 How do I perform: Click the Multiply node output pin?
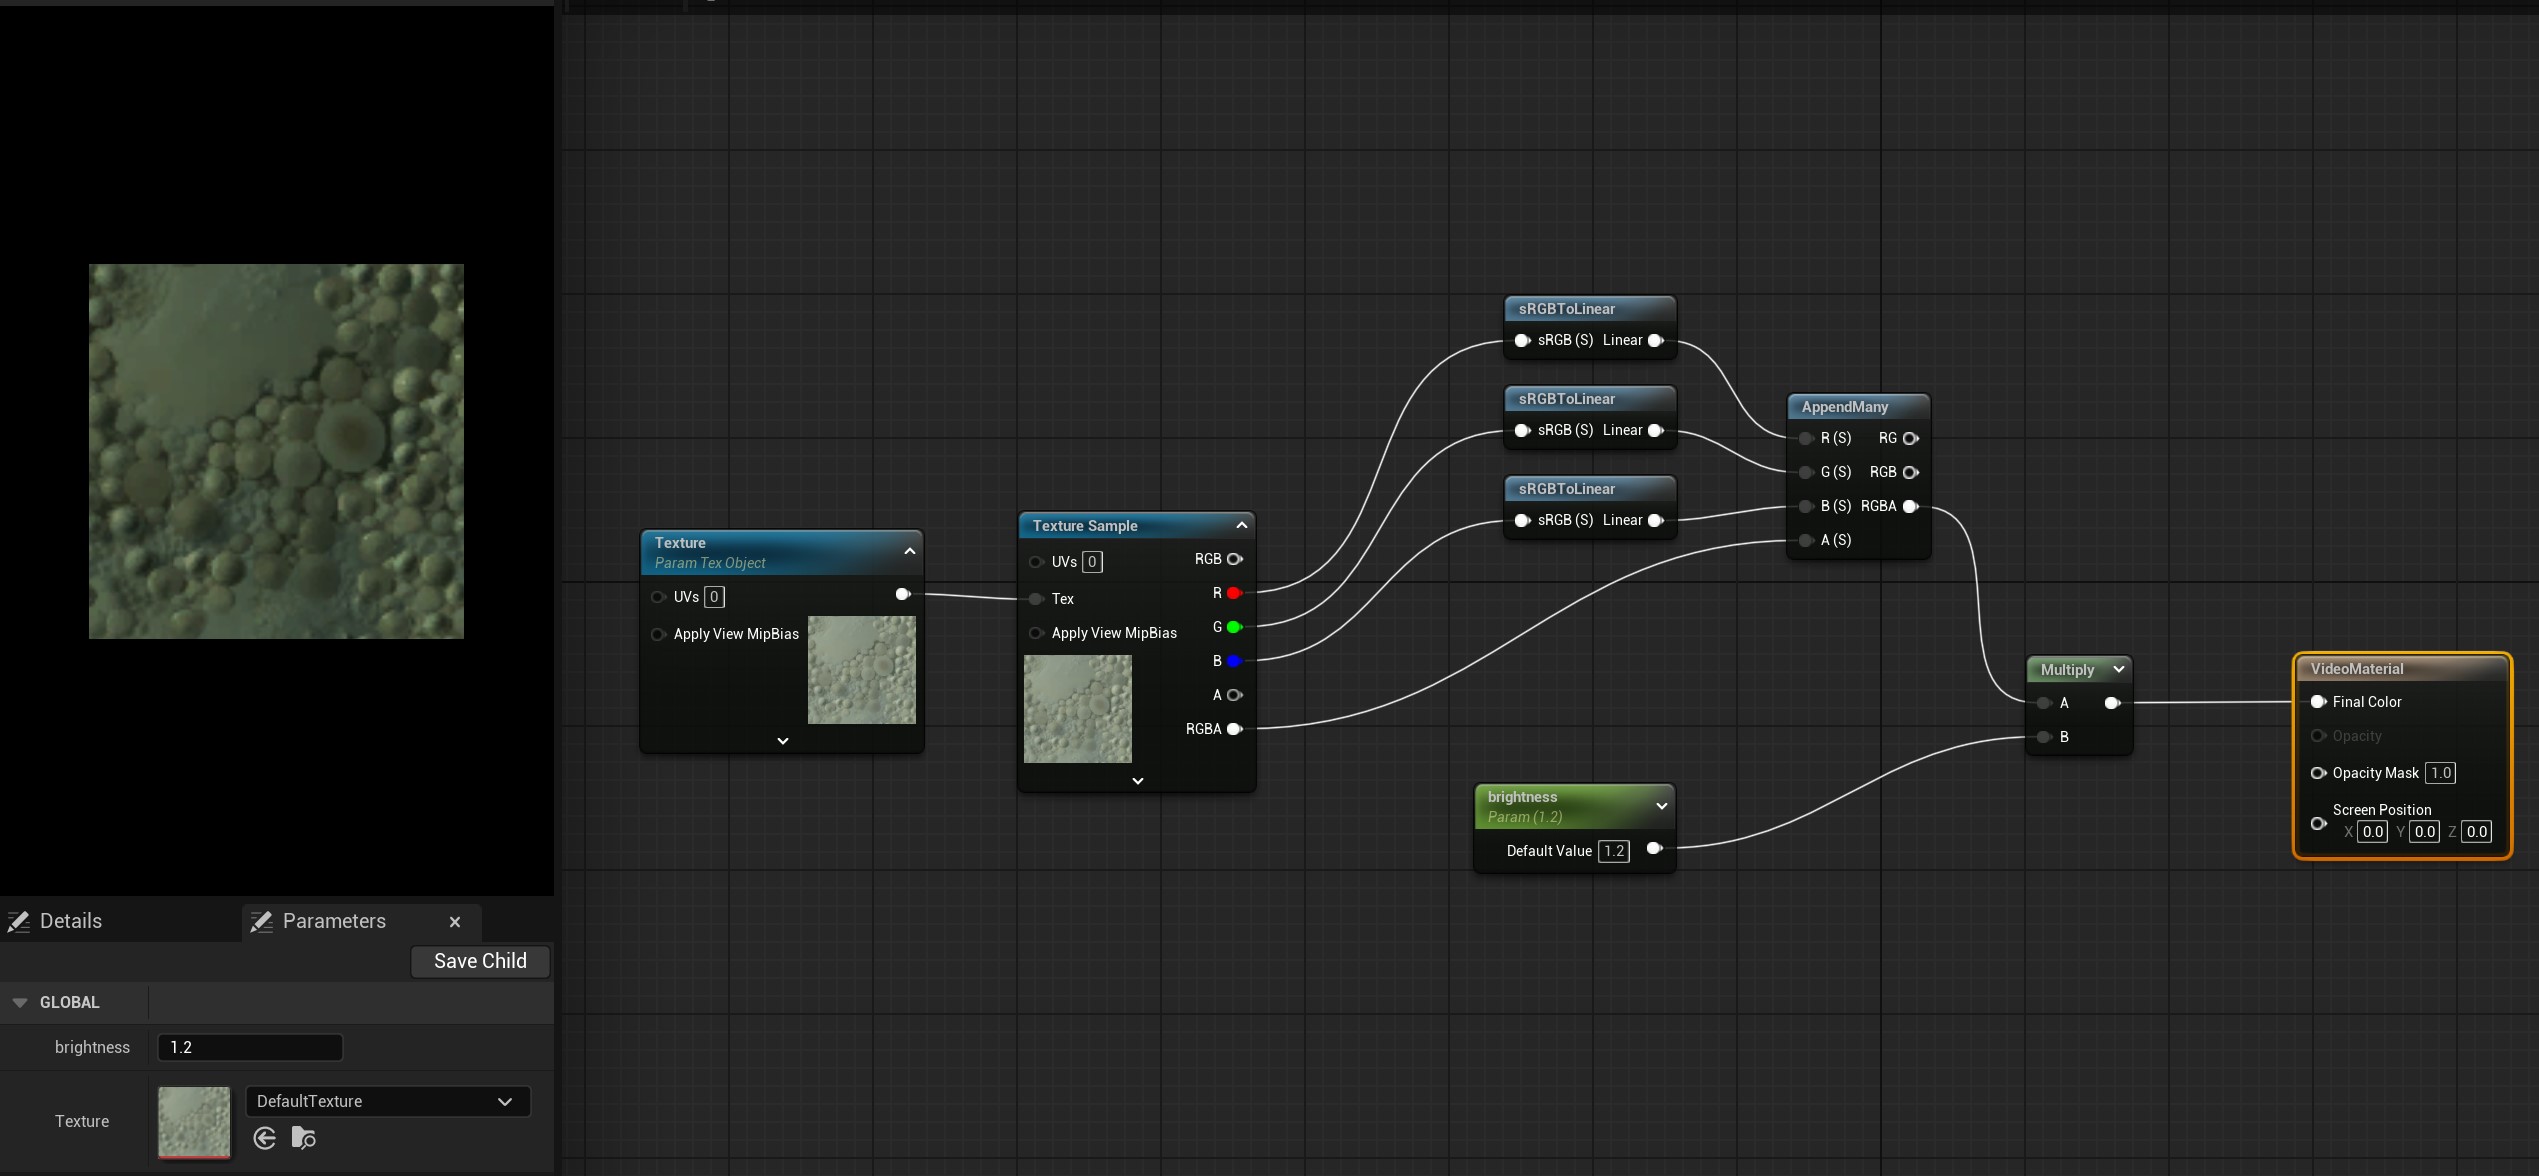click(x=2111, y=703)
